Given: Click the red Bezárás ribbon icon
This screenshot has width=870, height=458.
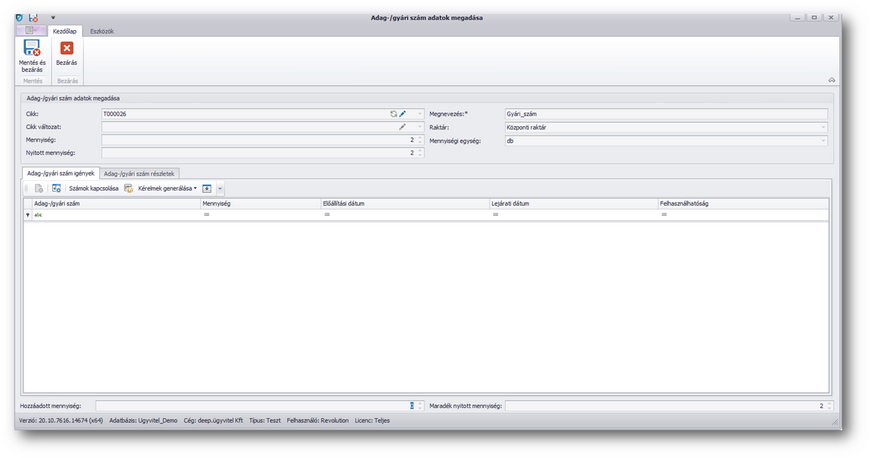Looking at the screenshot, I should pos(67,48).
